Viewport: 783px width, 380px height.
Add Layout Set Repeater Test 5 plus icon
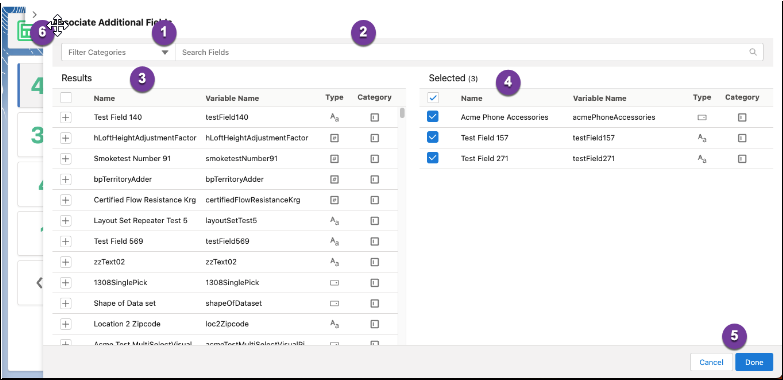(x=66, y=220)
